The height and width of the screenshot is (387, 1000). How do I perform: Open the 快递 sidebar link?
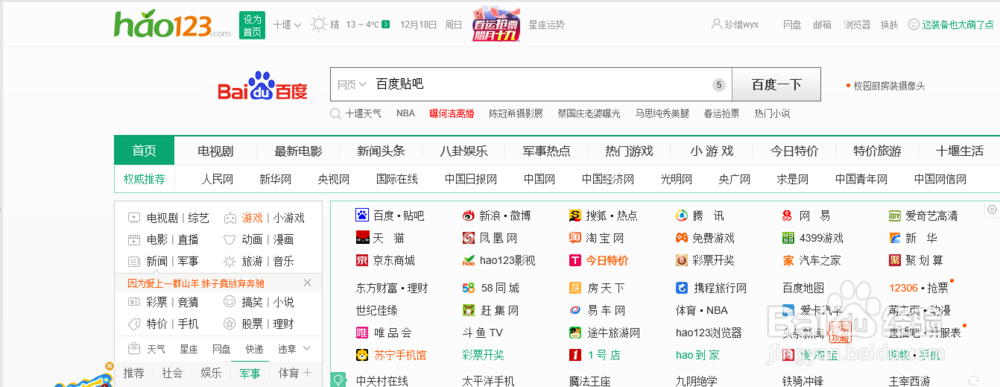(x=254, y=349)
